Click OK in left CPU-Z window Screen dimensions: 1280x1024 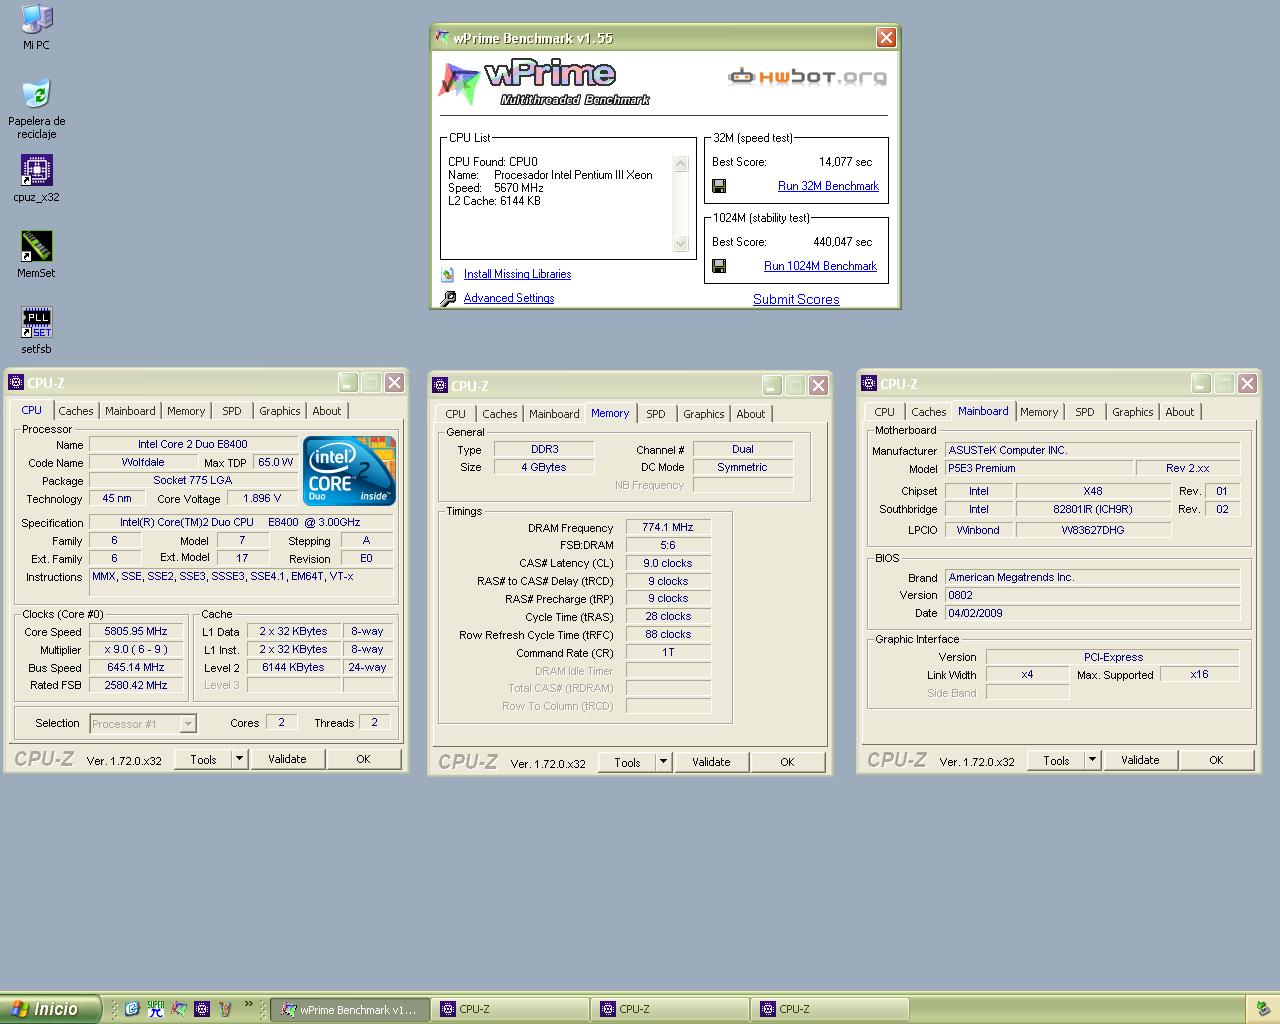tap(363, 759)
